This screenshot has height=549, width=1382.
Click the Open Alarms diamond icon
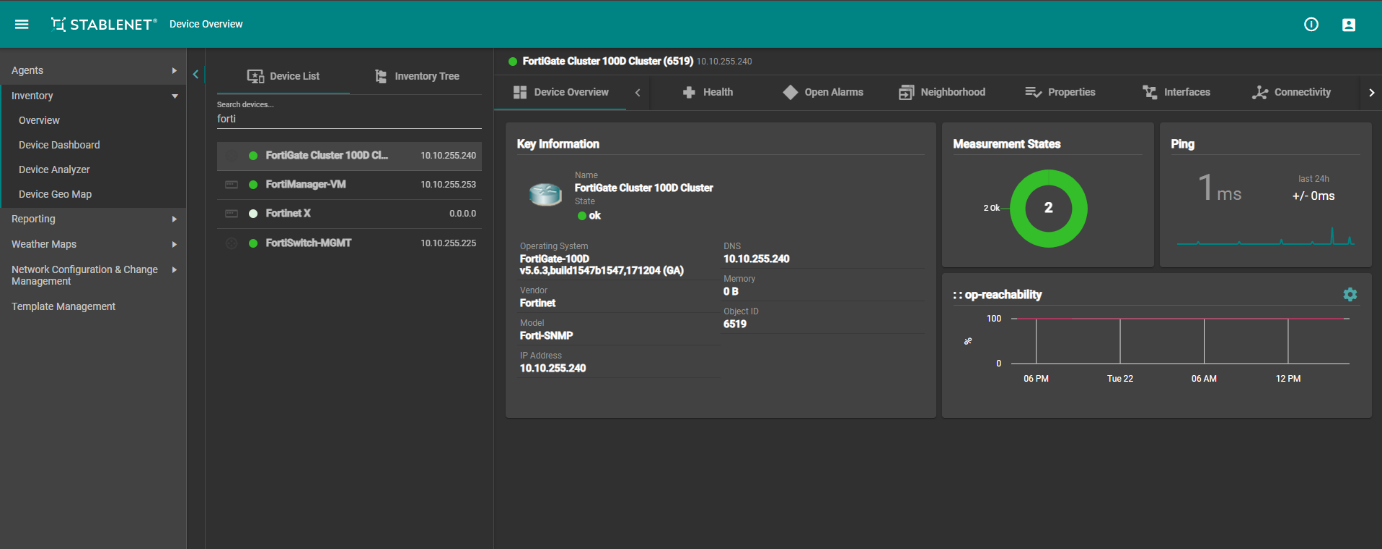click(790, 92)
